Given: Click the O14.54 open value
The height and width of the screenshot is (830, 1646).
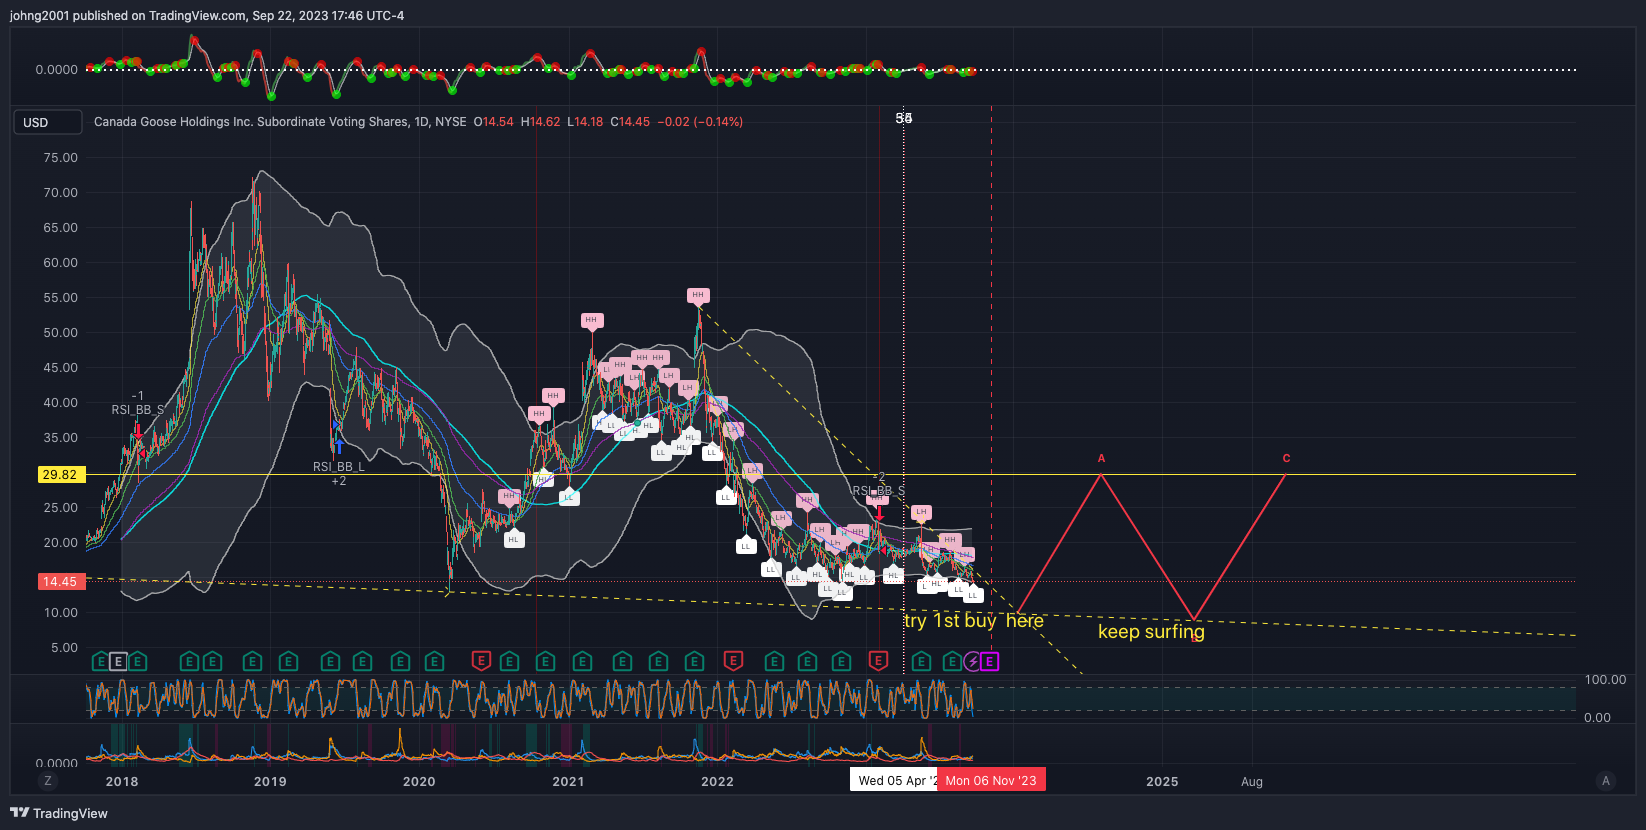Looking at the screenshot, I should coord(494,122).
